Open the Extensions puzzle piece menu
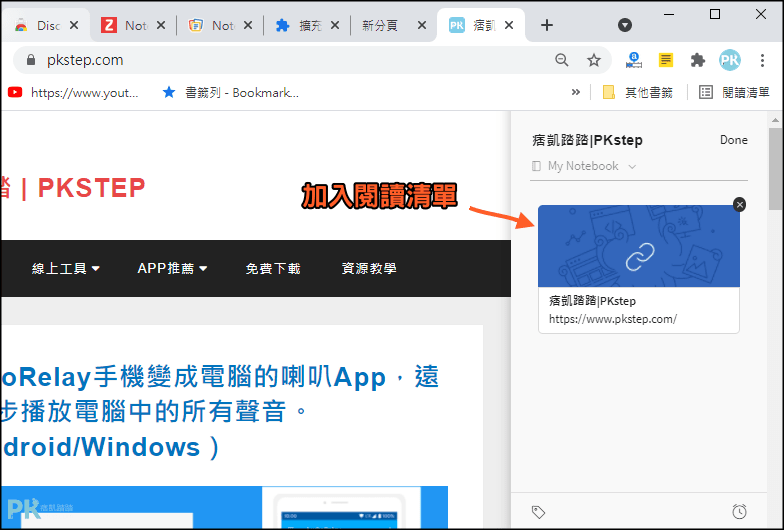This screenshot has height=530, width=784. [x=698, y=60]
